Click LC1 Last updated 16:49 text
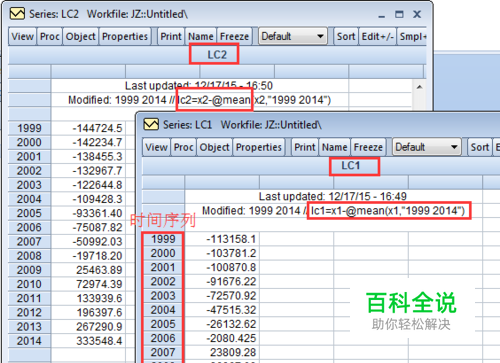Image resolution: width=500 pixels, height=363 pixels. (x=333, y=196)
